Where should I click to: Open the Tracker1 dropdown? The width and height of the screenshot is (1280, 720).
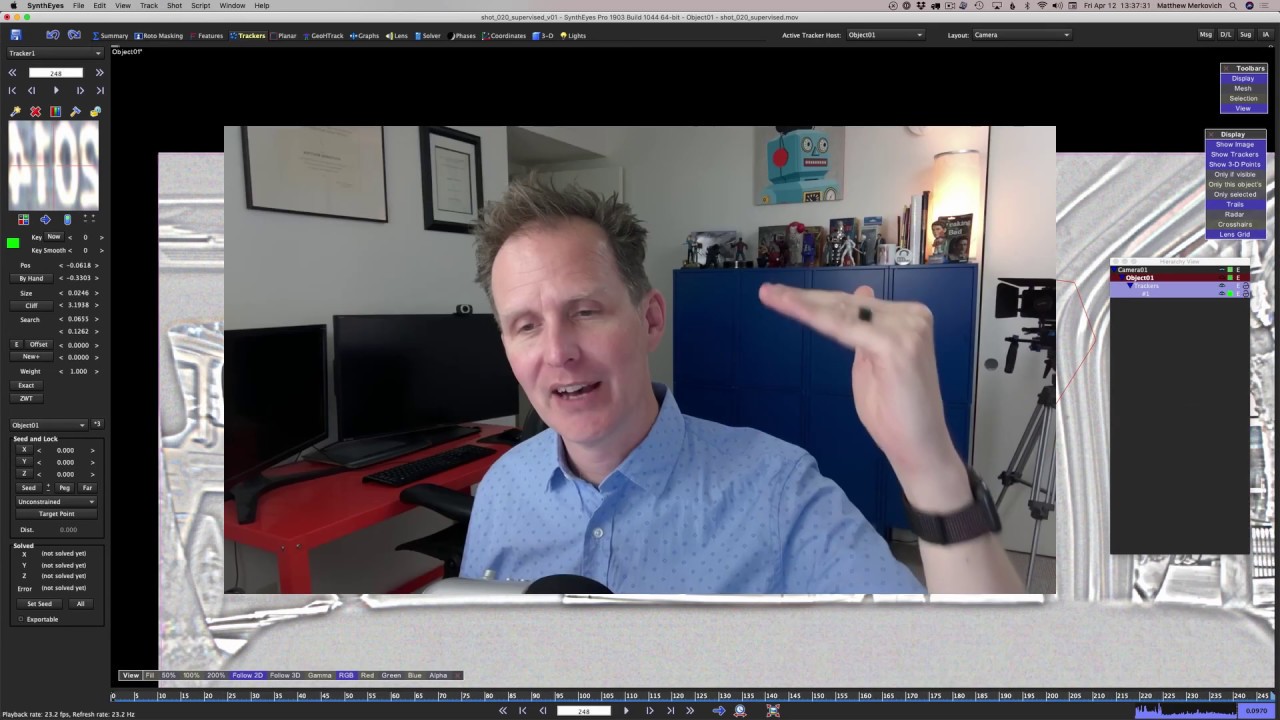point(55,53)
